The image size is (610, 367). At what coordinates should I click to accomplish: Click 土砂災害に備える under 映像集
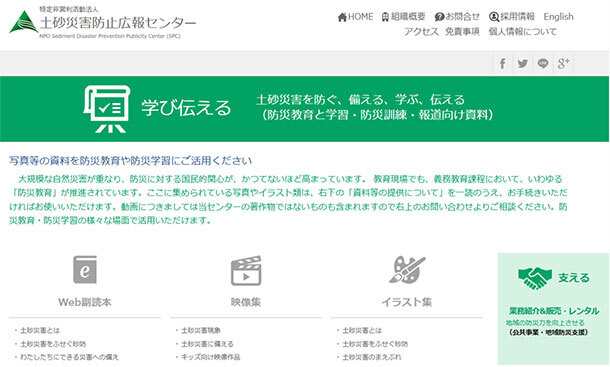[207, 344]
